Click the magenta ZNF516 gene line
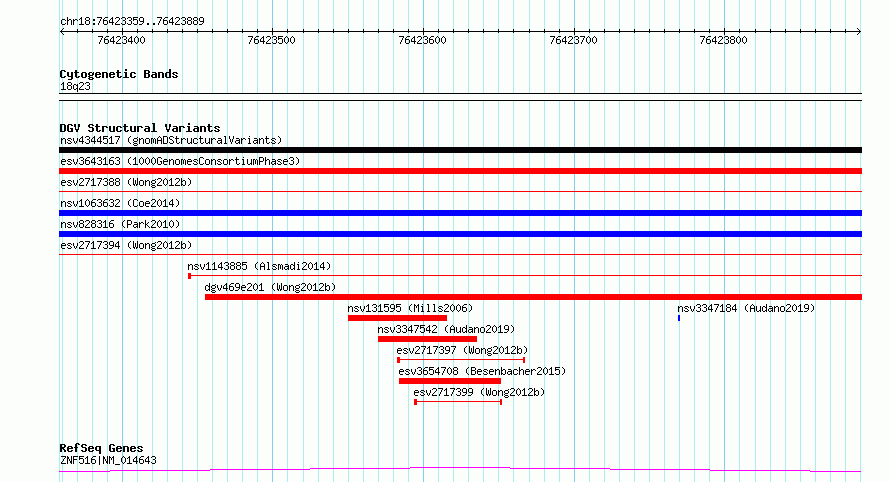The image size is (890, 482). [460, 470]
